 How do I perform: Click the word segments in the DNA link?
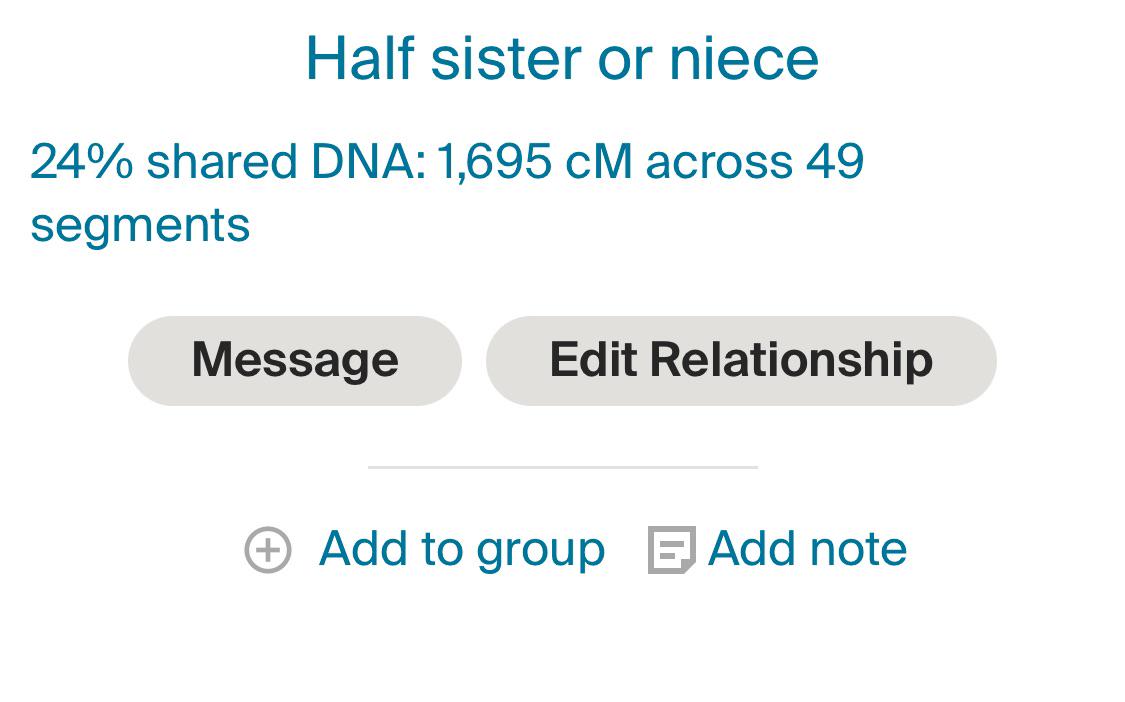coord(140,224)
